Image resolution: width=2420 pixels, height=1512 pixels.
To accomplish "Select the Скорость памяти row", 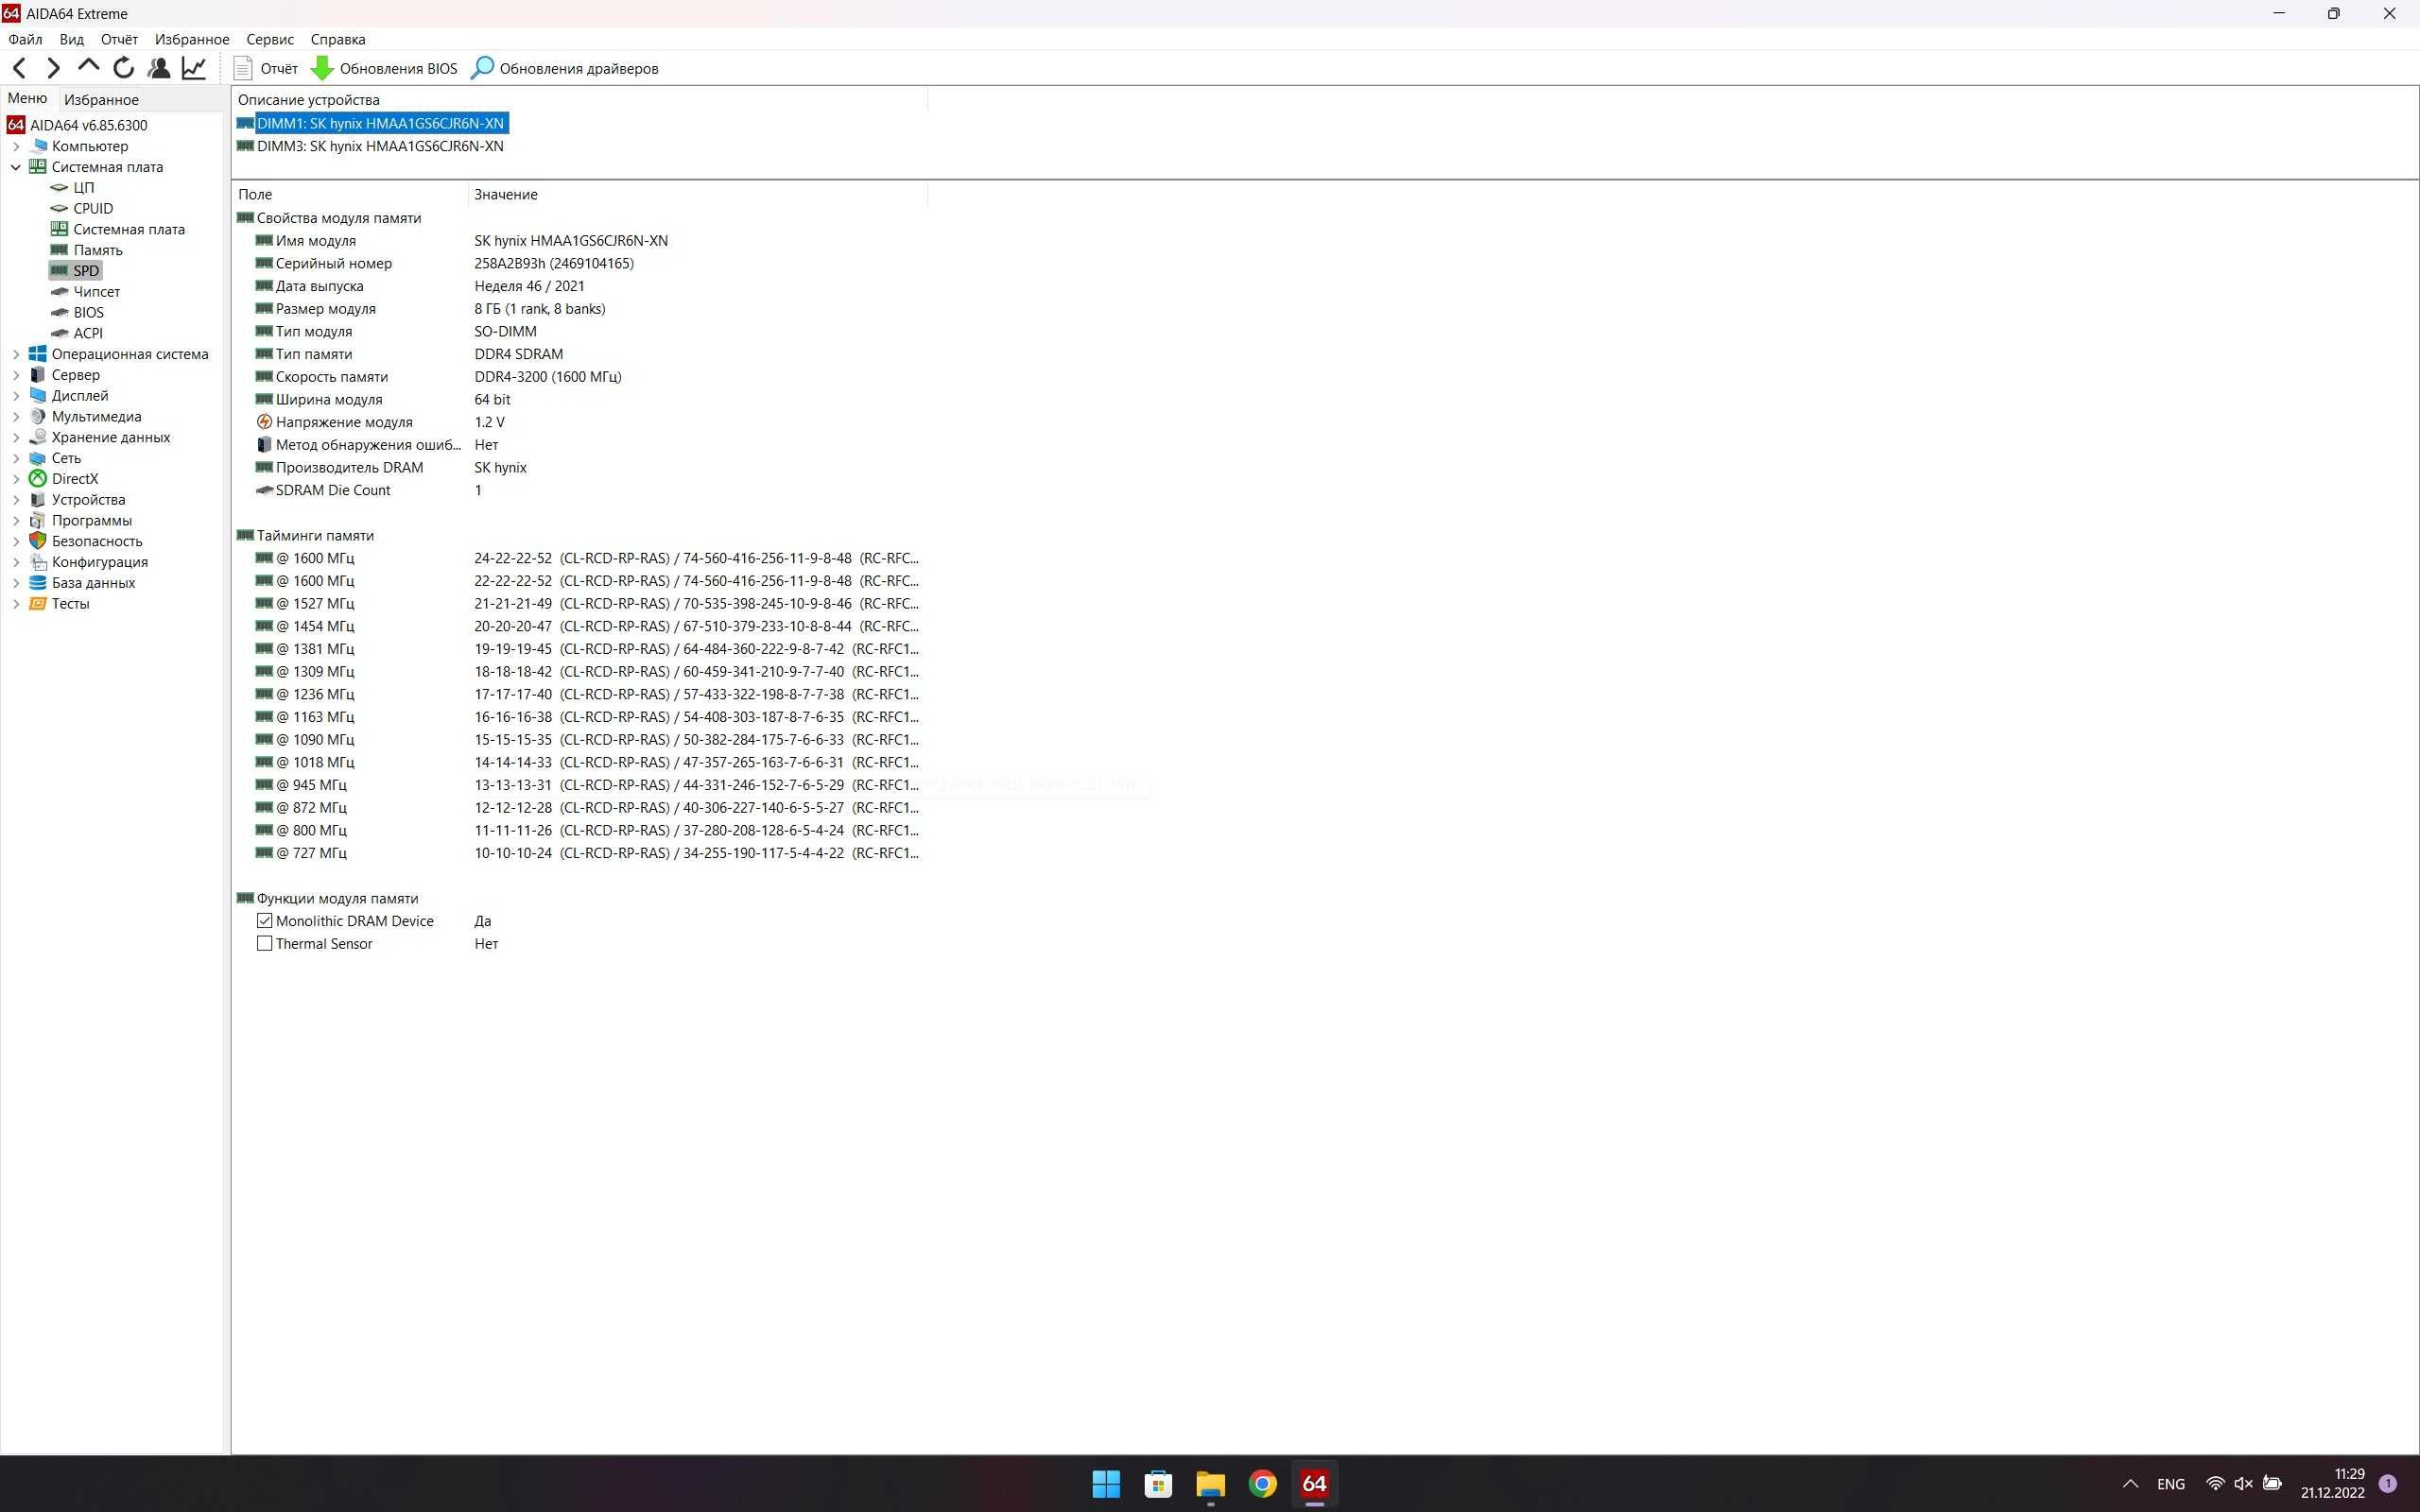I will [x=580, y=377].
